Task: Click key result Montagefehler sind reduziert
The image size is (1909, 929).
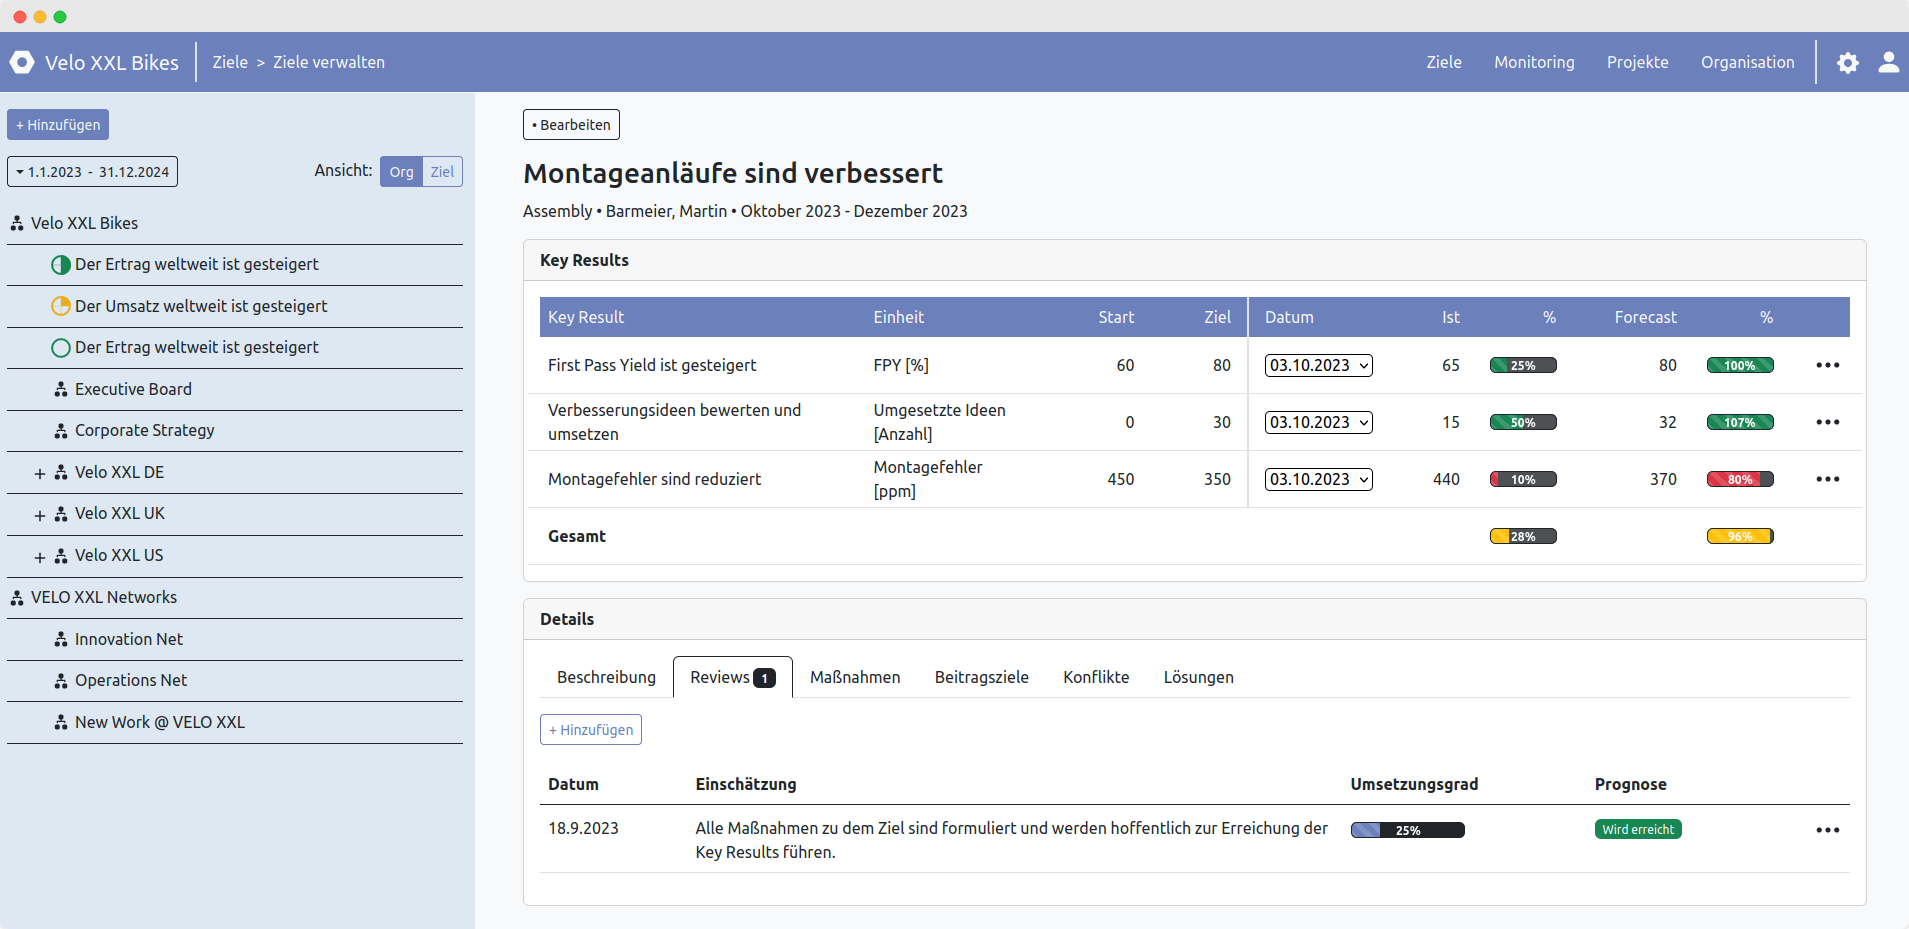Action: coord(654,479)
